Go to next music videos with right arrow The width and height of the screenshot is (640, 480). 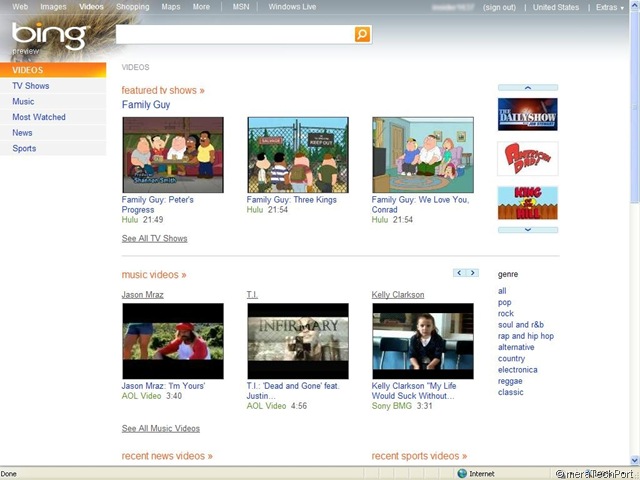(473, 273)
